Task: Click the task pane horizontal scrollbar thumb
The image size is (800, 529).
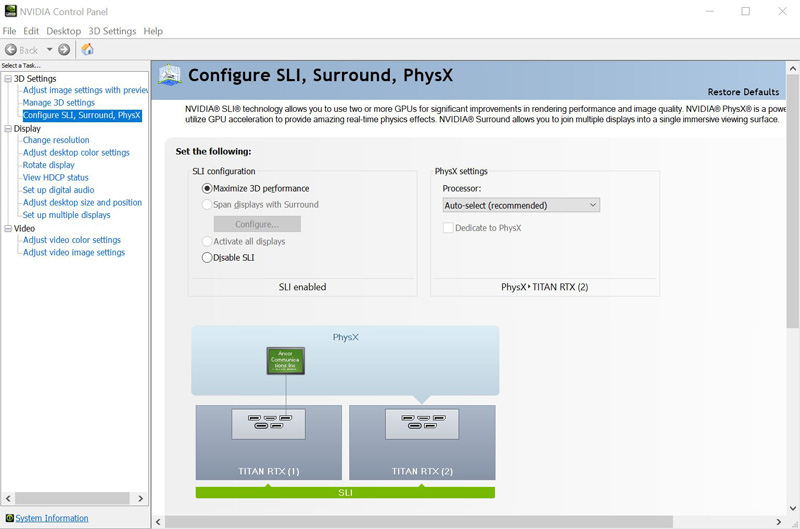Action: click(72, 498)
